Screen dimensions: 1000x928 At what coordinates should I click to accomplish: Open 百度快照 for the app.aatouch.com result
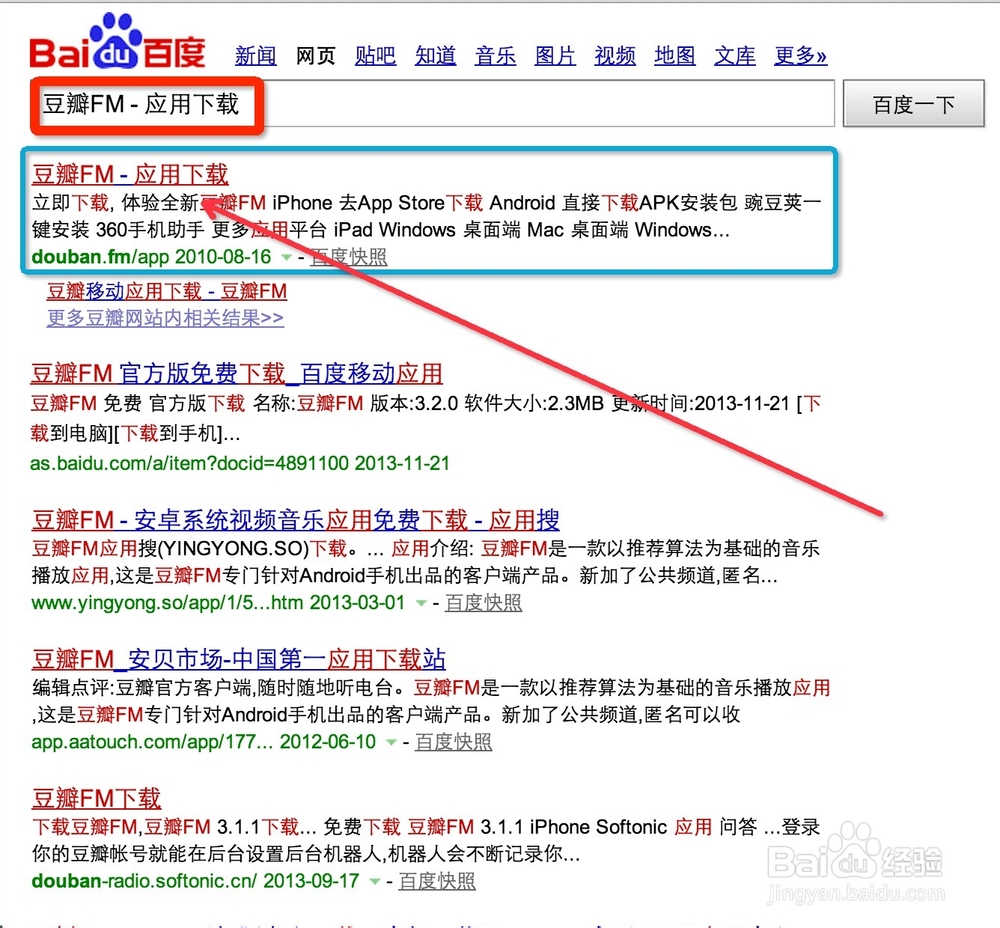[x=453, y=742]
